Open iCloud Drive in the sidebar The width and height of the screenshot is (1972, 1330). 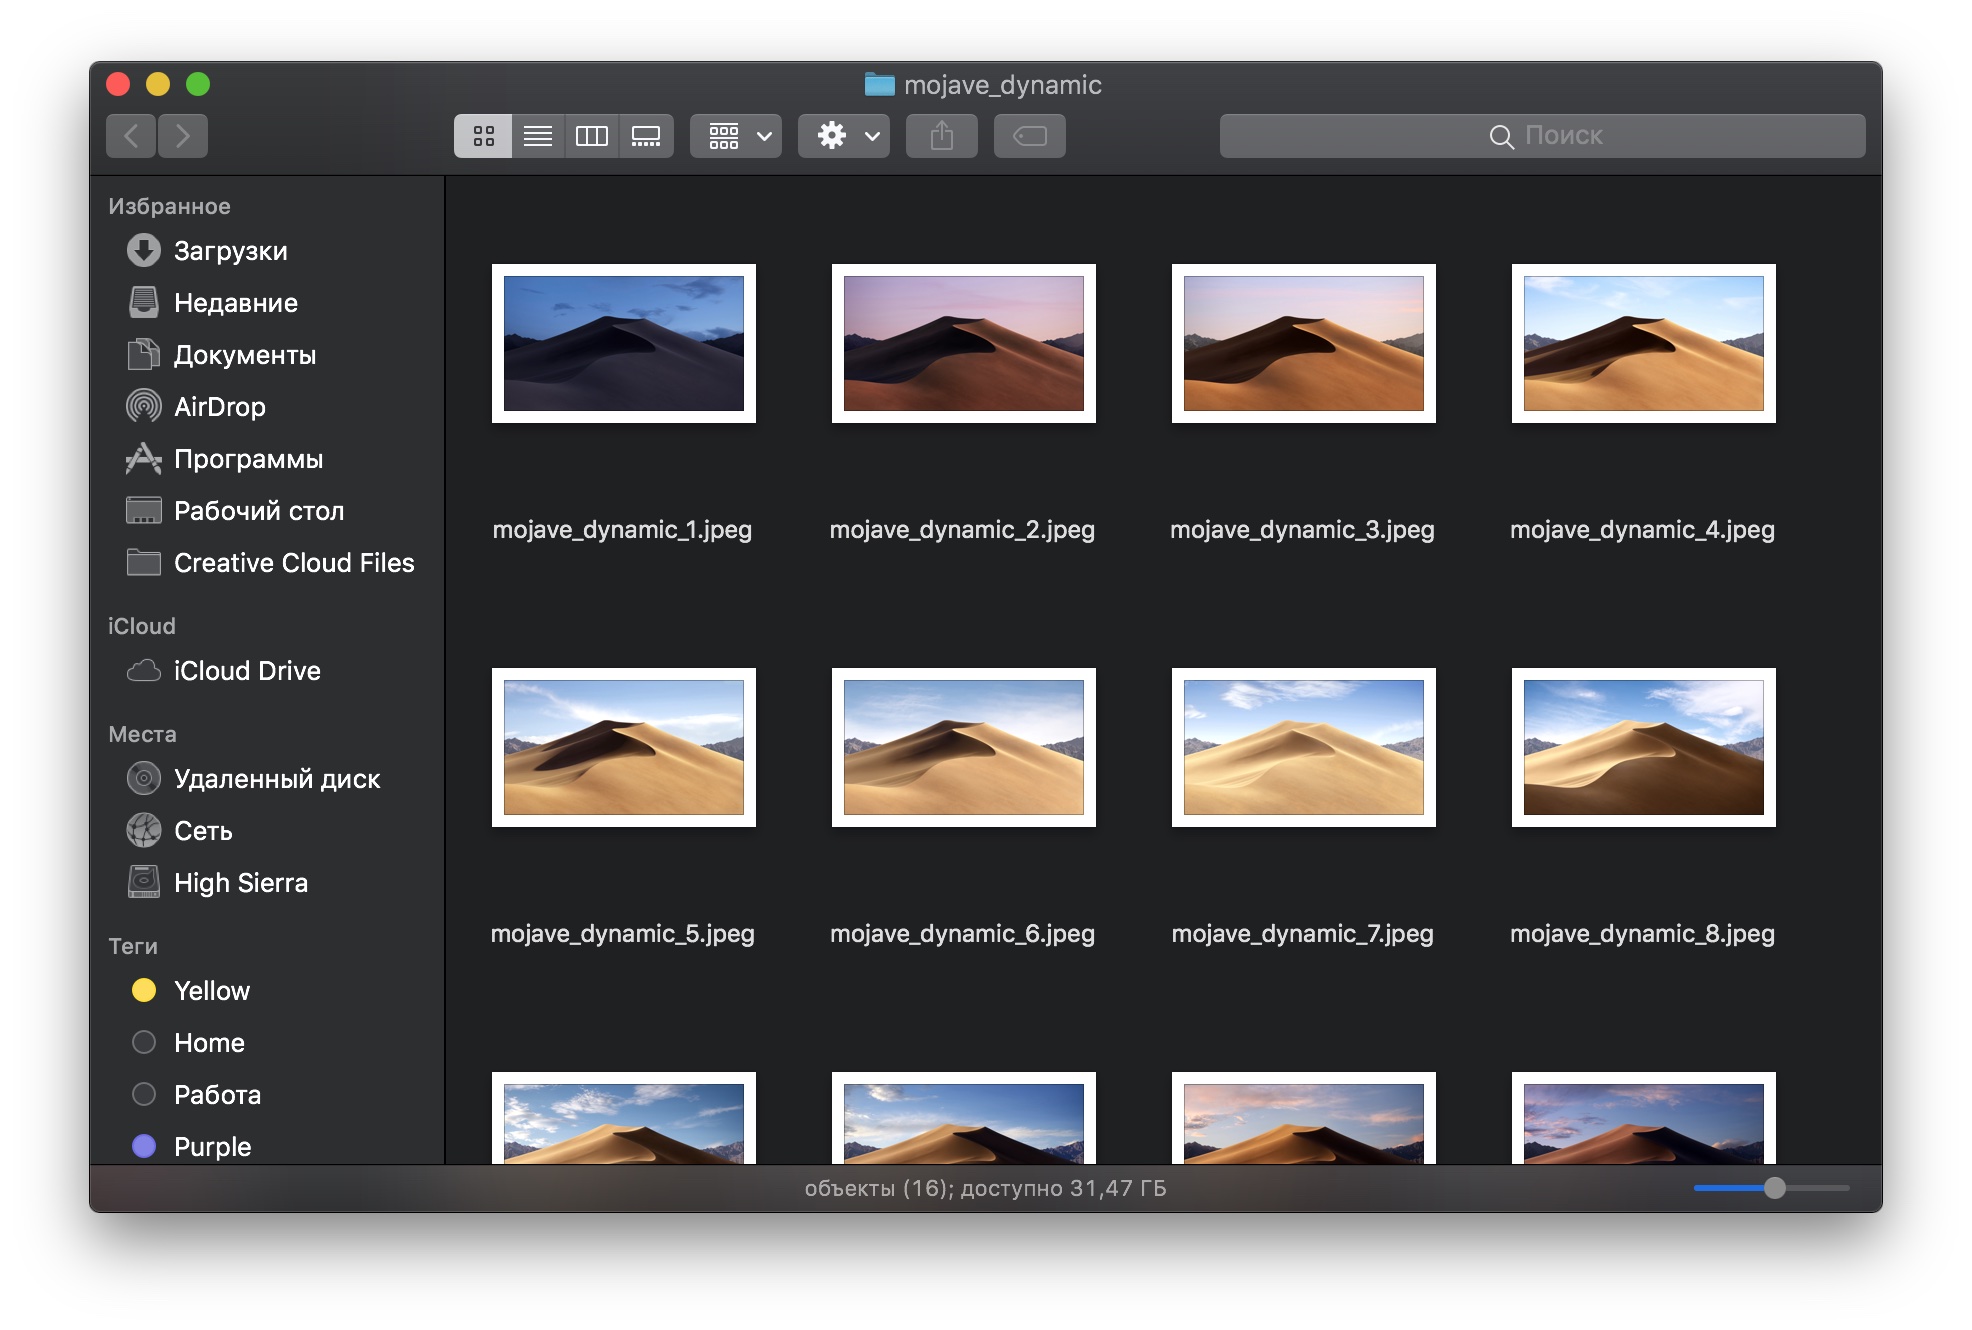click(x=246, y=671)
